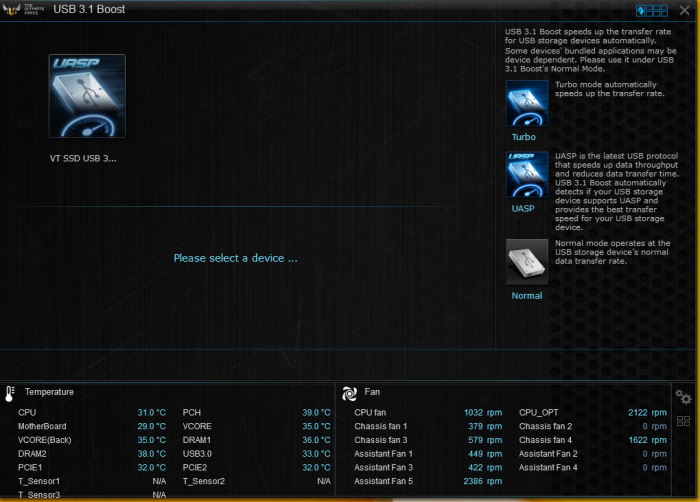Click the VT SSD USB 3... device name
This screenshot has height=502, width=700.
click(x=83, y=159)
